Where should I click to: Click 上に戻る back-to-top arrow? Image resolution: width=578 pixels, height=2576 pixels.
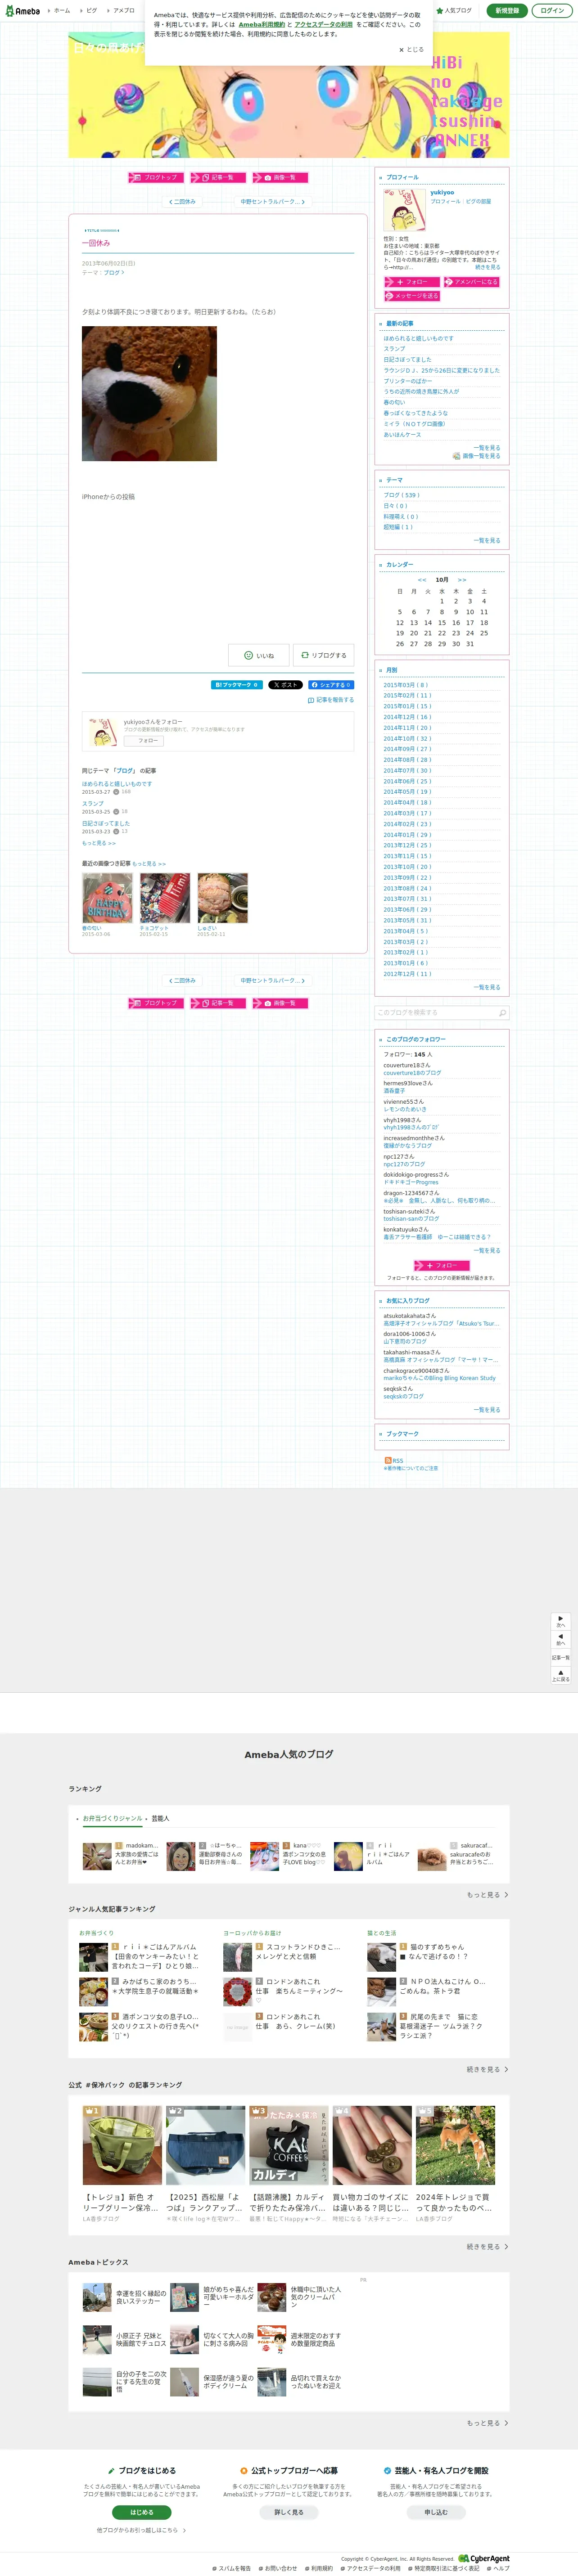pos(561,1675)
